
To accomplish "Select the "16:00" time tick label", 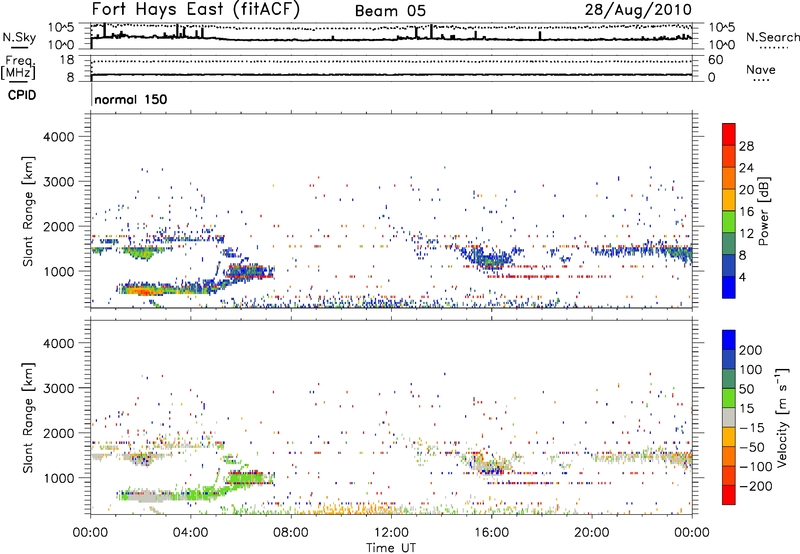I will 491,533.
